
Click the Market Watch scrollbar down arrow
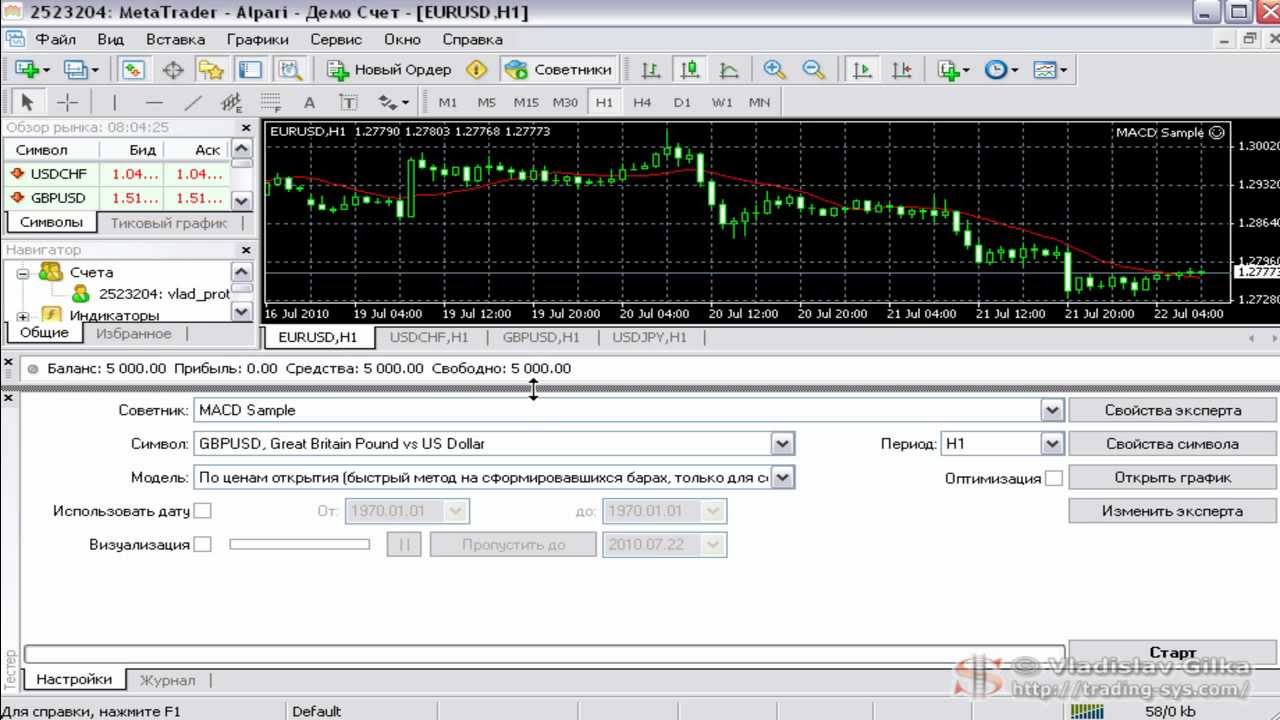[x=241, y=201]
